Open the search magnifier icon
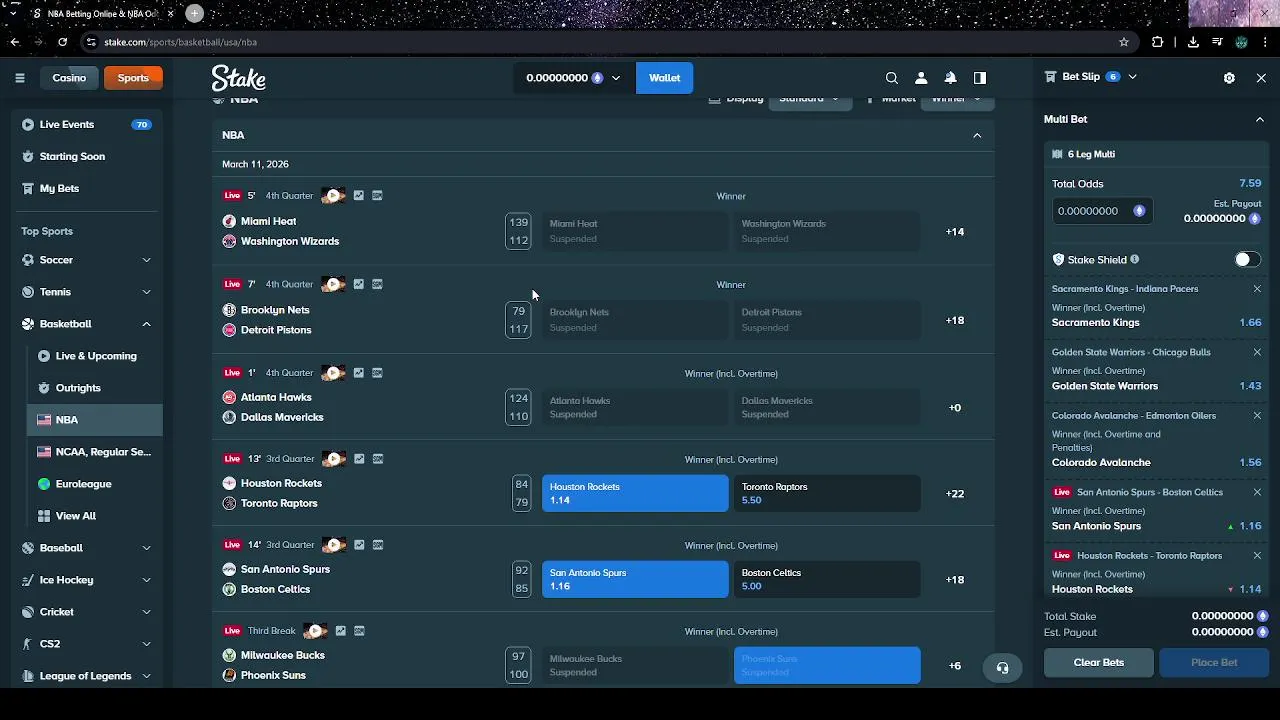The width and height of the screenshot is (1280, 720). point(892,78)
